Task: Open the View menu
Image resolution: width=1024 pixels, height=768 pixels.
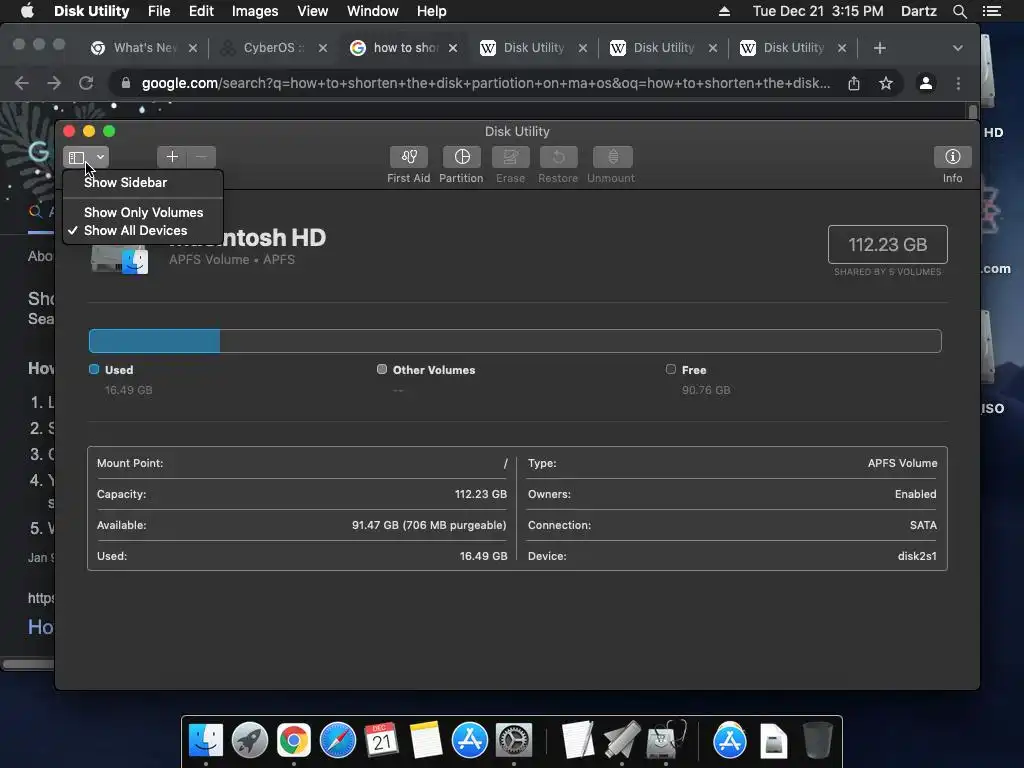Action: pos(312,11)
